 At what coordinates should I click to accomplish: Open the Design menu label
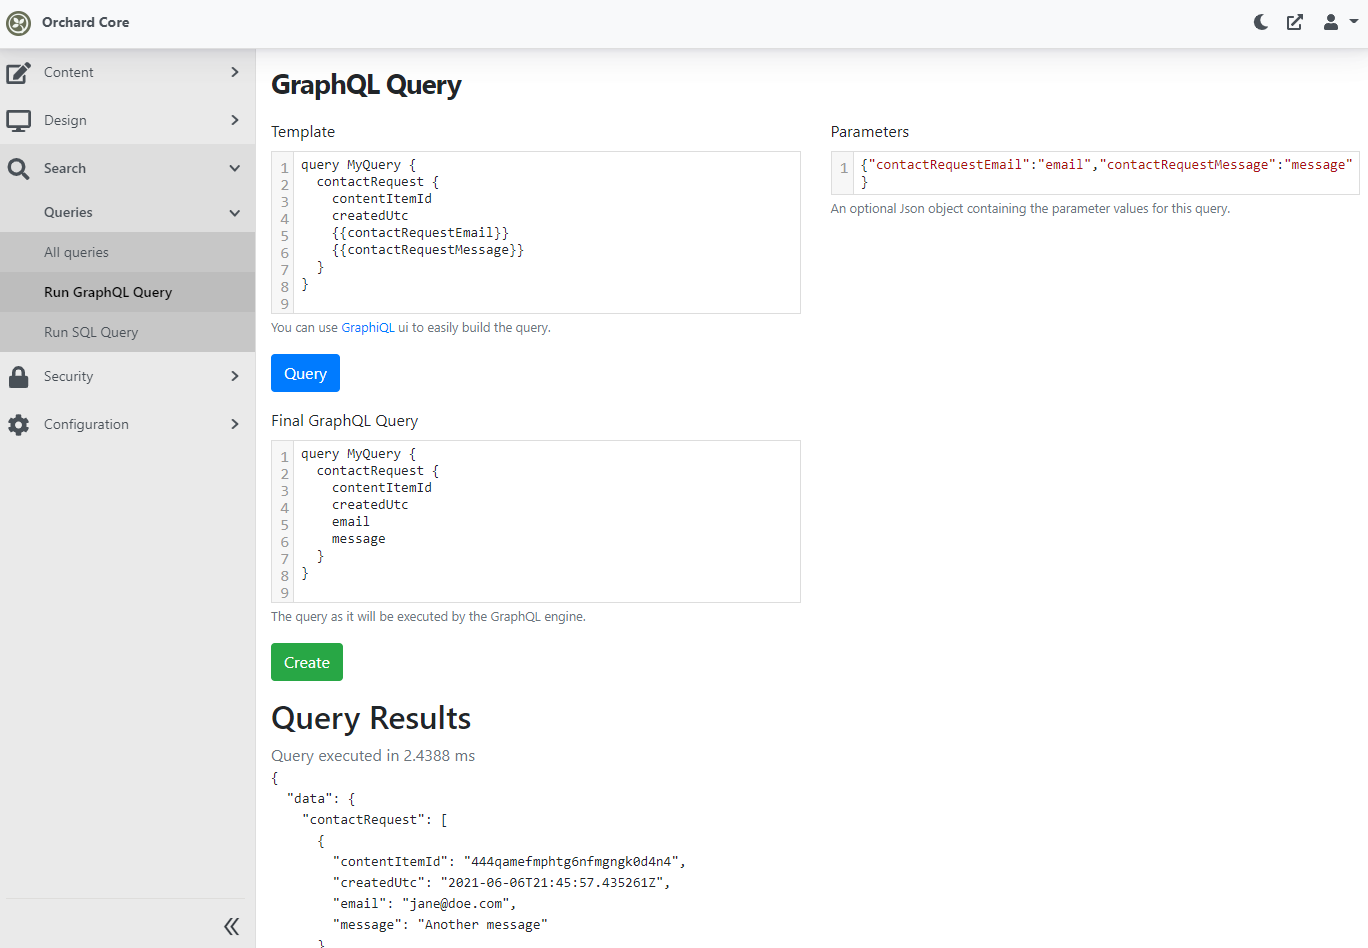click(65, 120)
